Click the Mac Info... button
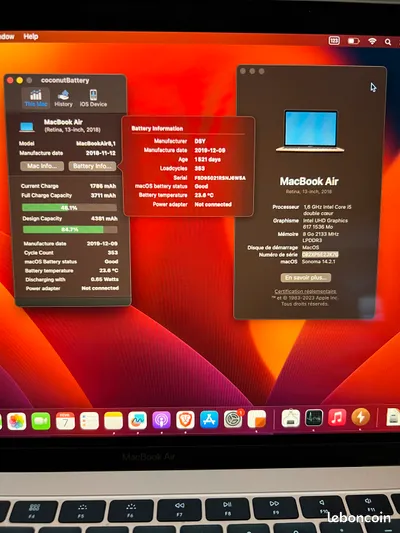This screenshot has width=400, height=533. [42, 166]
